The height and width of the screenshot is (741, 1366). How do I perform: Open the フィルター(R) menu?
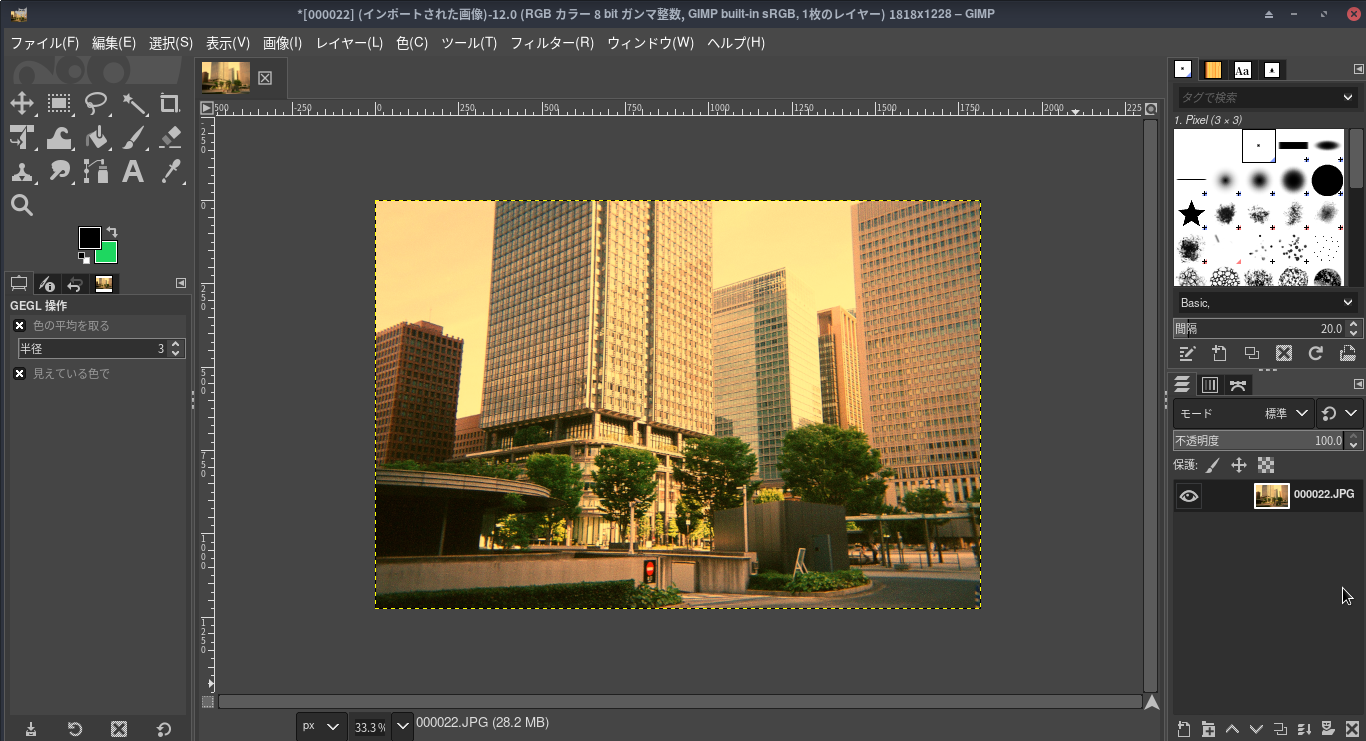[x=551, y=43]
